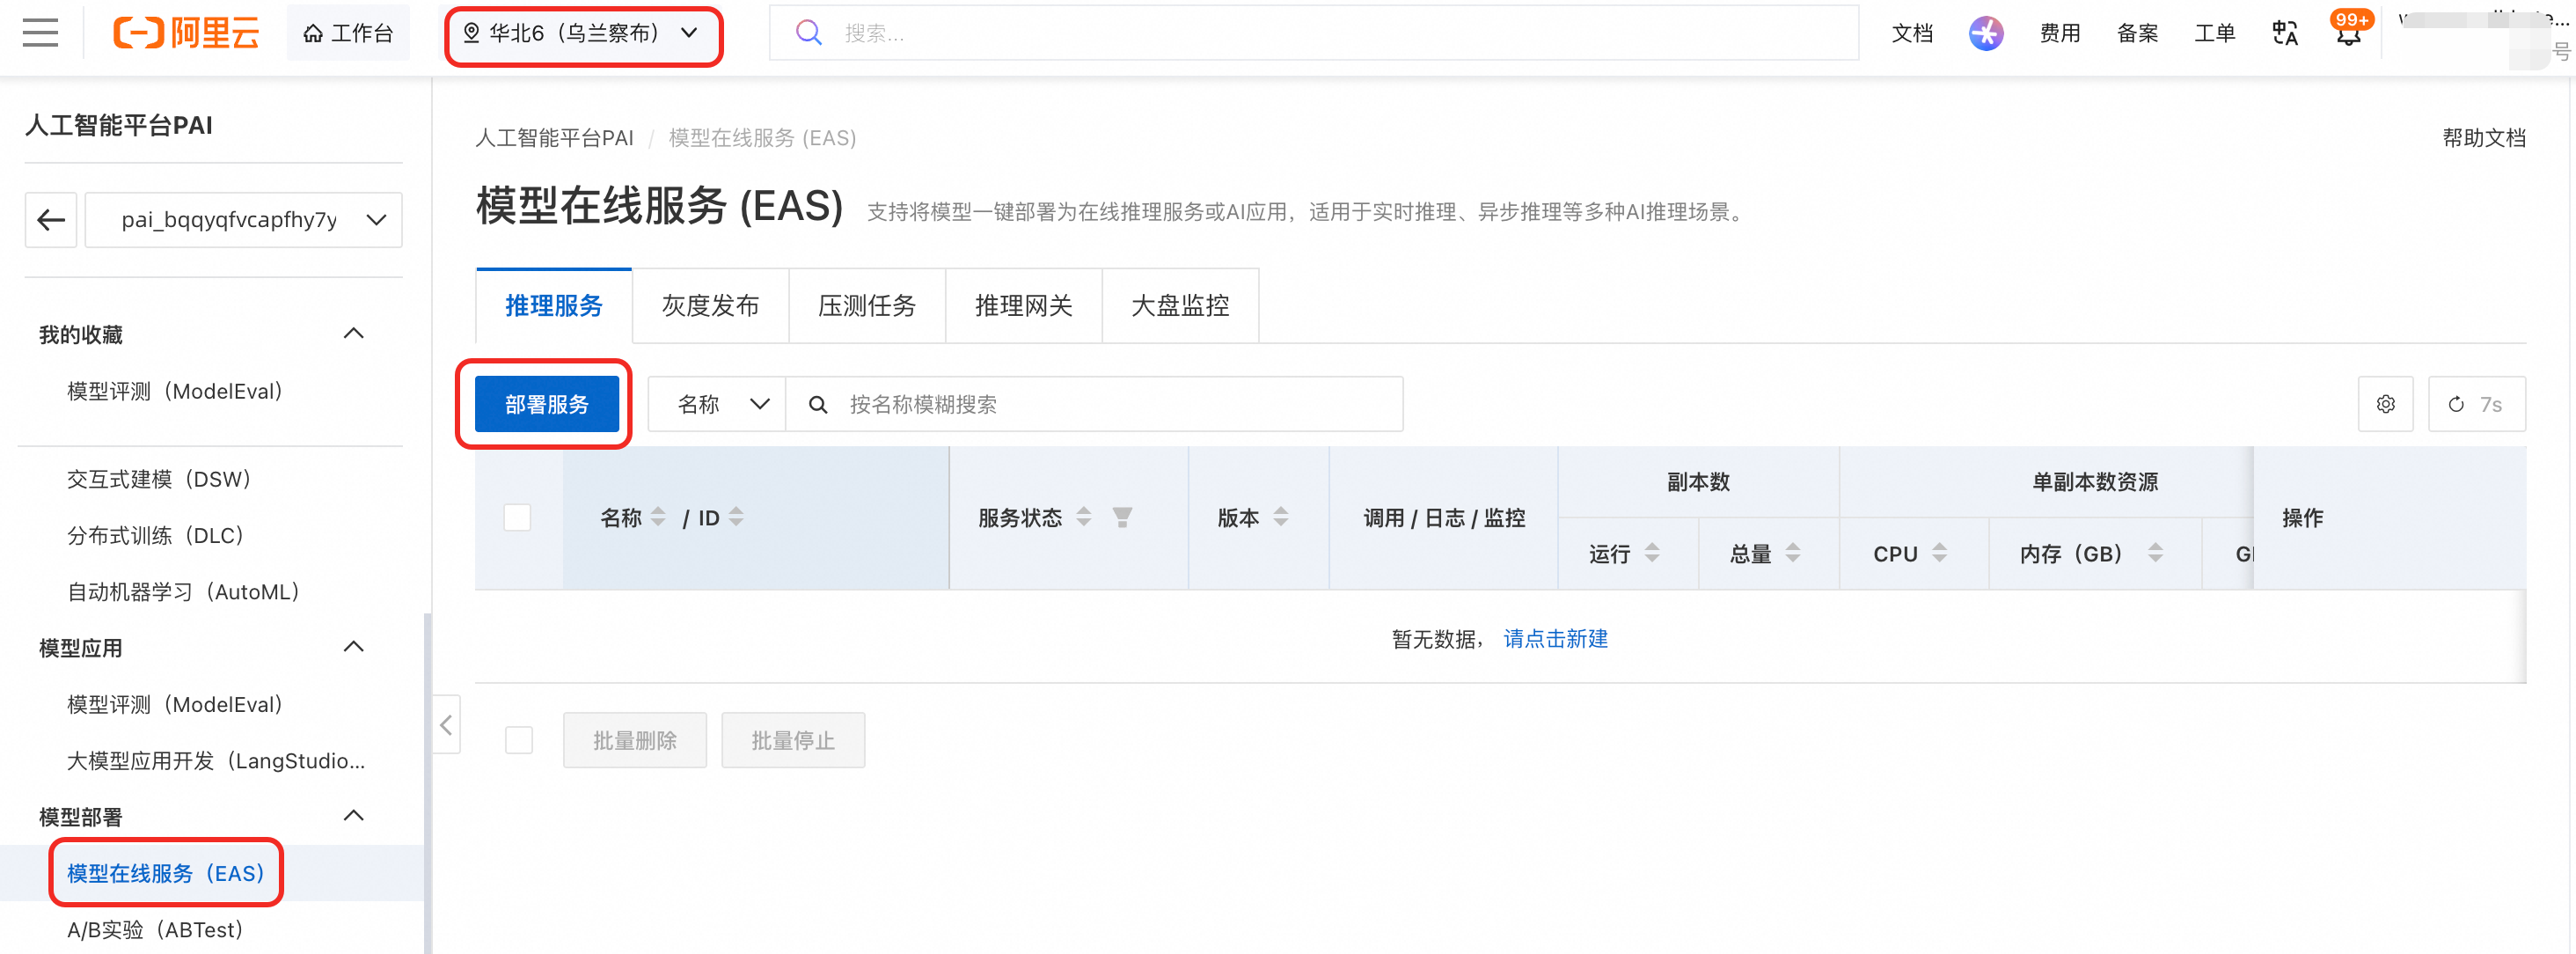This screenshot has height=954, width=2576.
Task: Open the 文档 top menu
Action: coord(1912,33)
